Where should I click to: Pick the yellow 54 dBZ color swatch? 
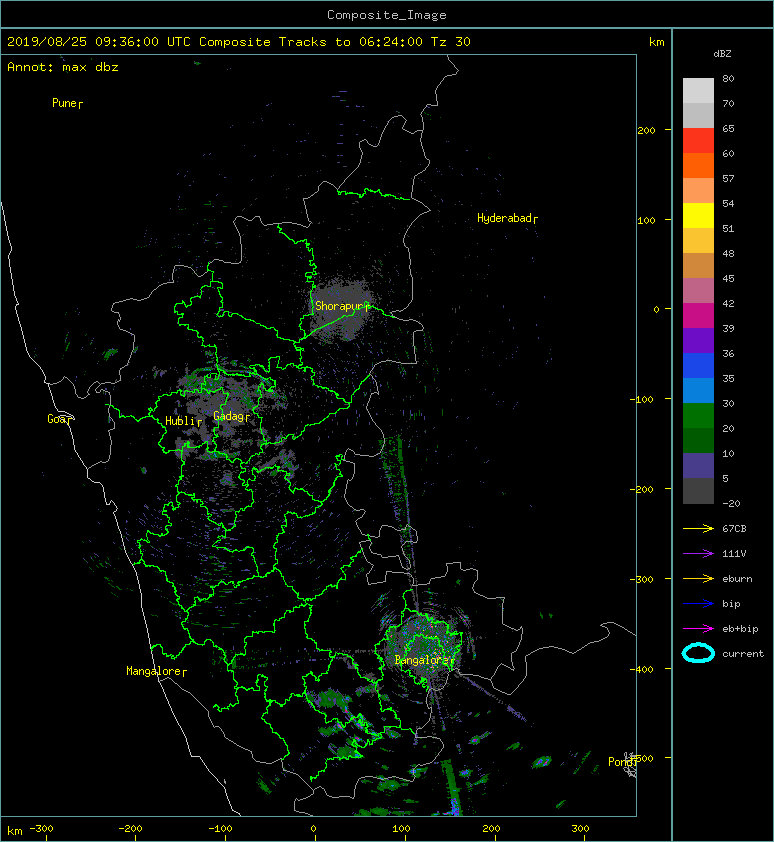pyautogui.click(x=698, y=215)
